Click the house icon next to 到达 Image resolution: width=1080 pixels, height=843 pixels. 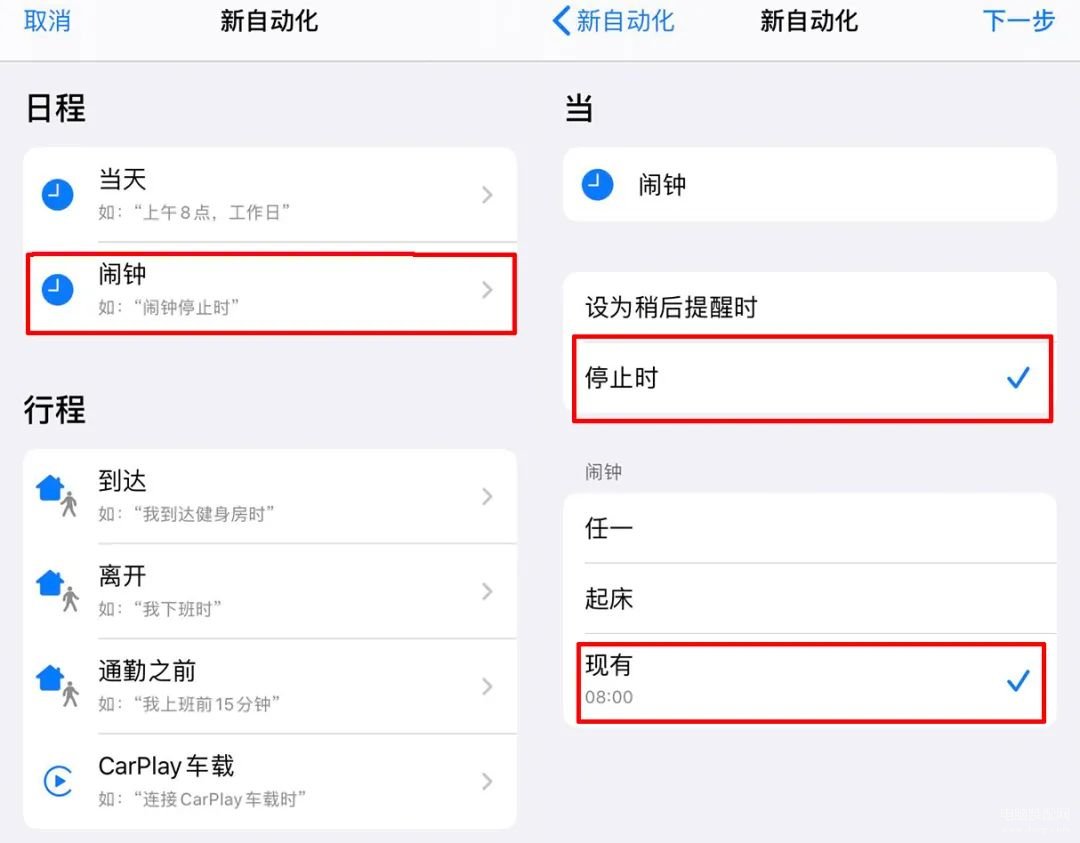(x=56, y=495)
